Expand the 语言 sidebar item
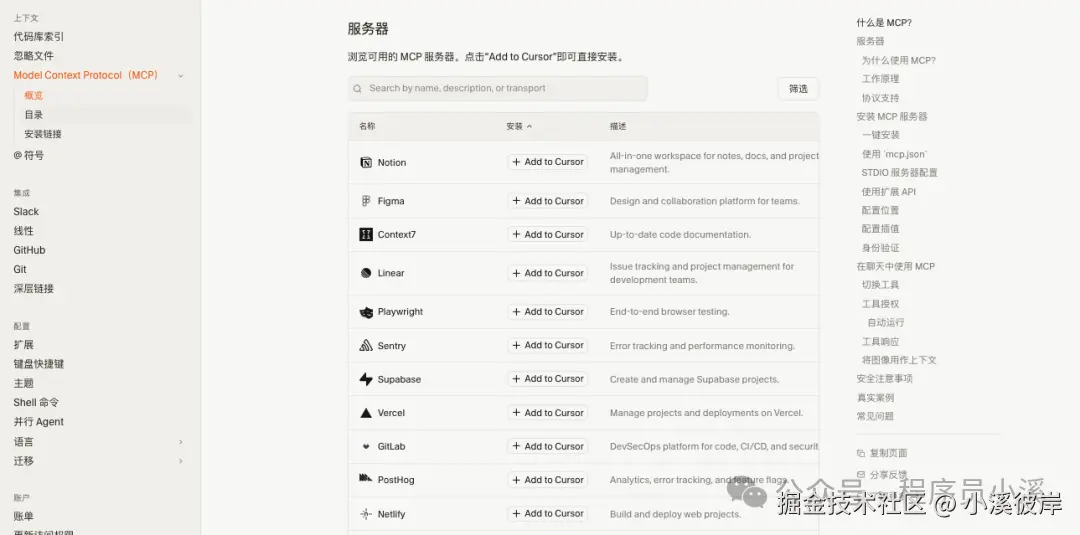The height and width of the screenshot is (535, 1080). pyautogui.click(x=180, y=442)
